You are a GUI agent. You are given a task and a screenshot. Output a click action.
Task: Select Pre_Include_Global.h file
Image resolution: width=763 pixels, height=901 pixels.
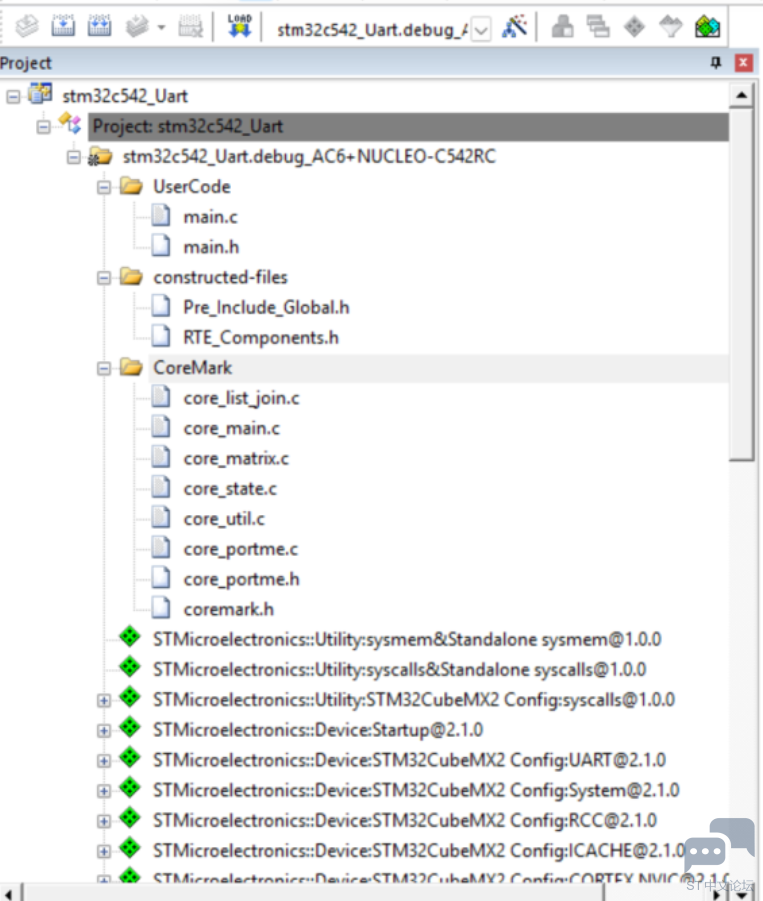tap(266, 307)
